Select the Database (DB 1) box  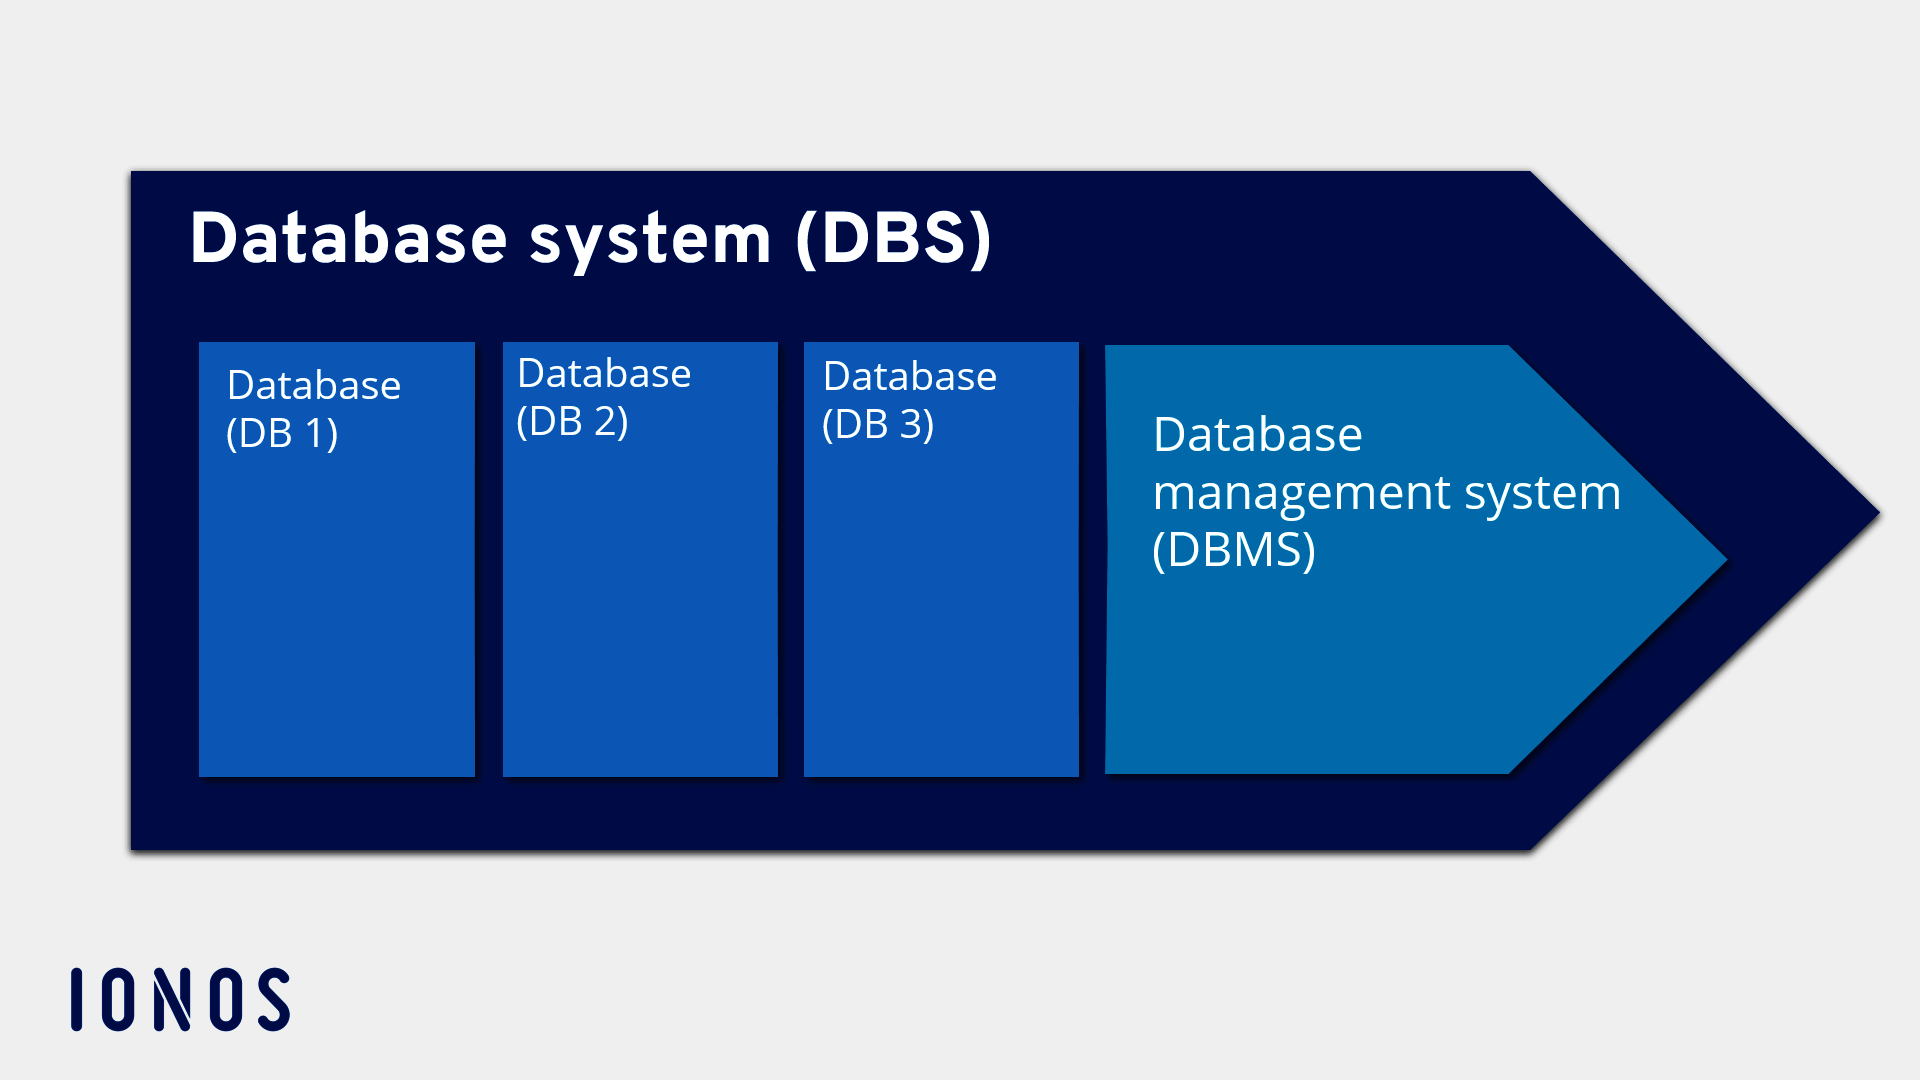[336, 600]
